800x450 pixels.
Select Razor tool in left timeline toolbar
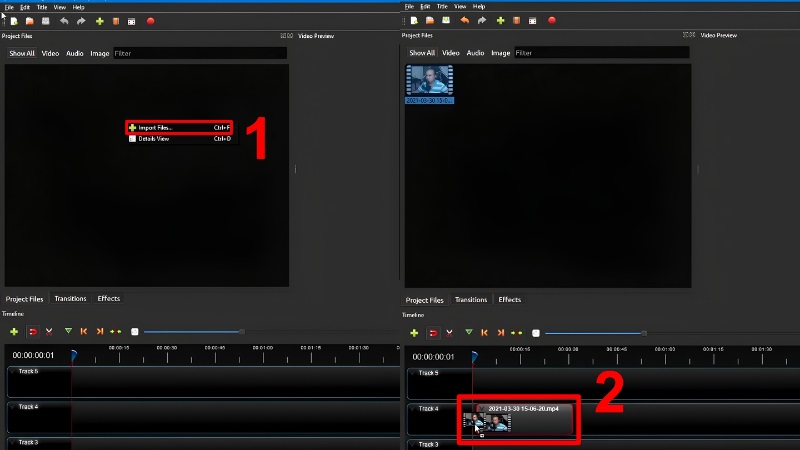[49, 332]
